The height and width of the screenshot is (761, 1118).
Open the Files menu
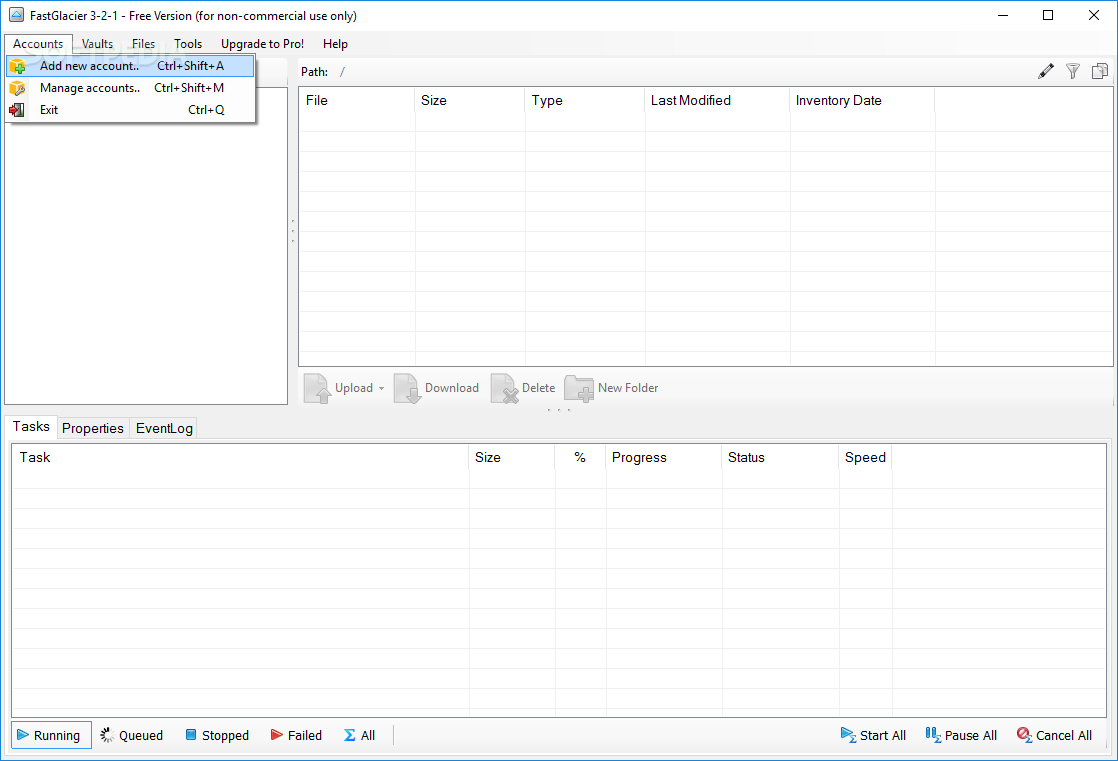[143, 44]
